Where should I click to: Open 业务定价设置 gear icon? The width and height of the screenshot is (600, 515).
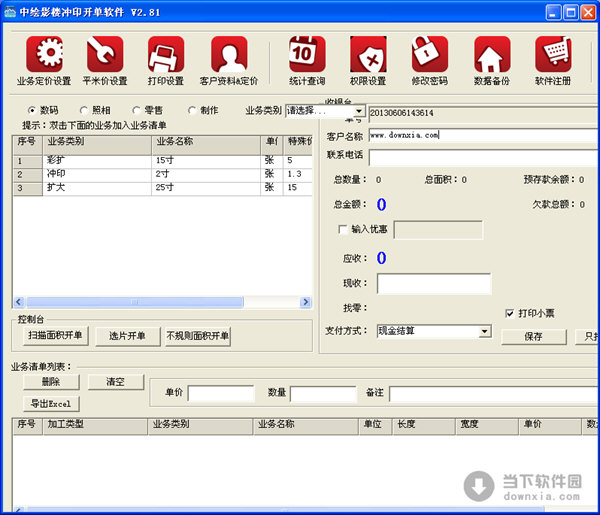coord(44,54)
